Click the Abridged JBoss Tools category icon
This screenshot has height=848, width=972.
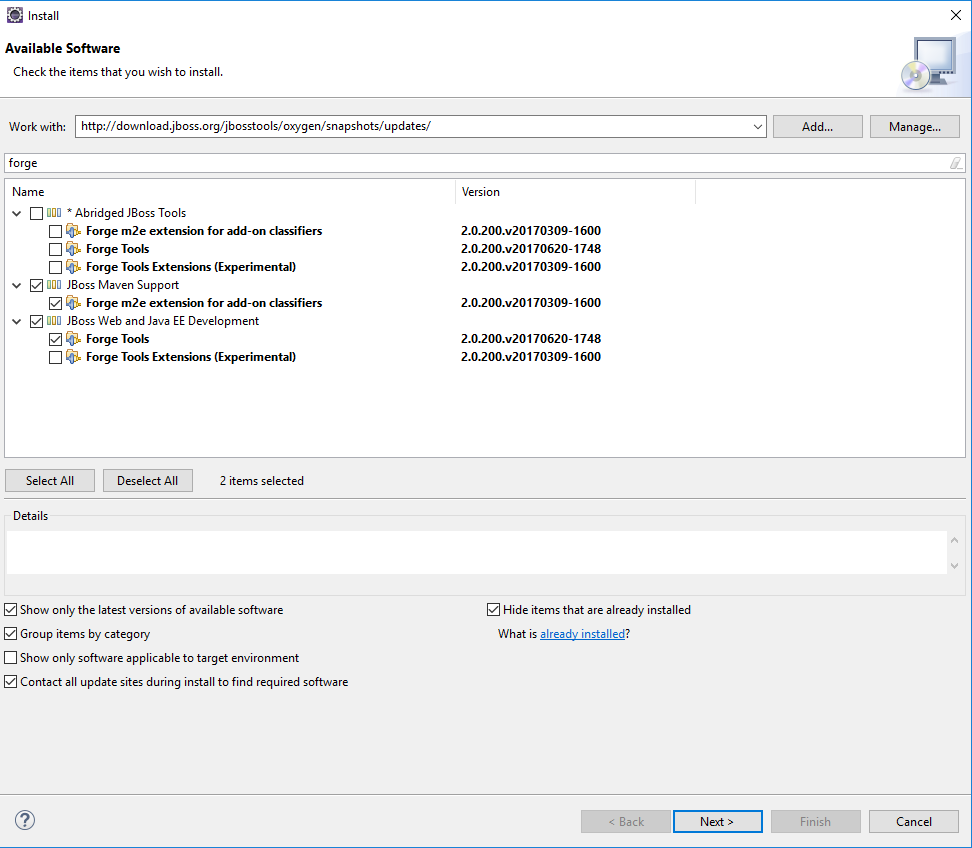[54, 213]
